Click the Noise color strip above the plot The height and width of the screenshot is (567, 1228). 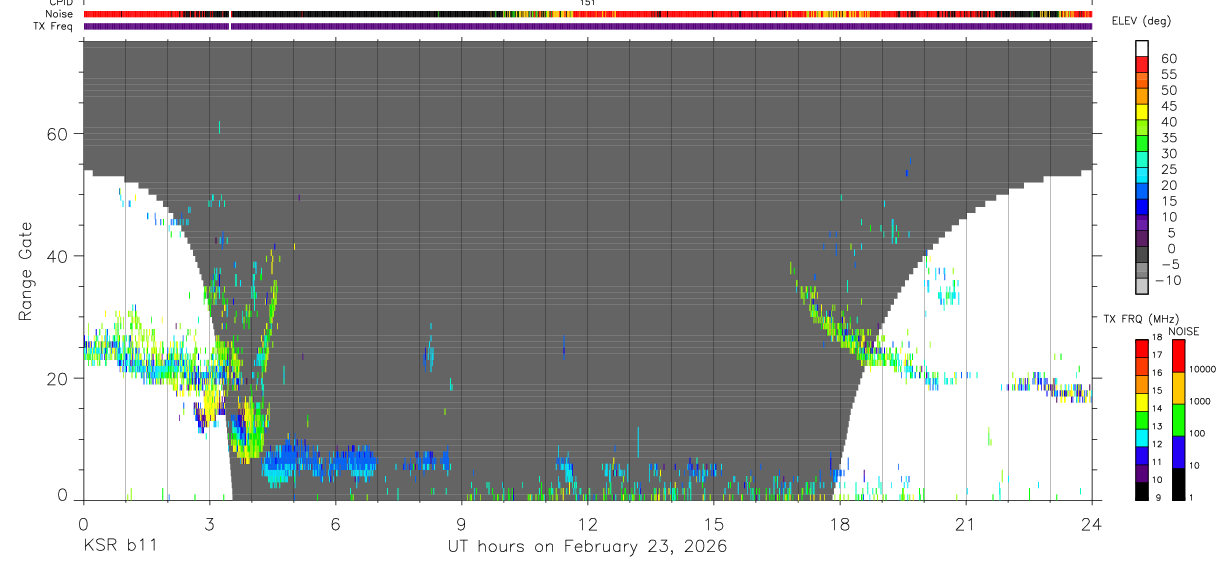click(588, 15)
